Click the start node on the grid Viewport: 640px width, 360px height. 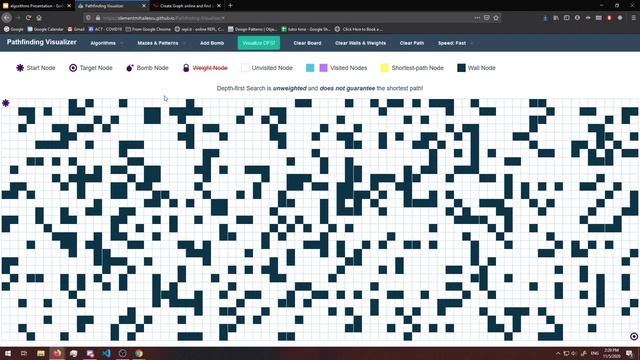(x=5, y=103)
